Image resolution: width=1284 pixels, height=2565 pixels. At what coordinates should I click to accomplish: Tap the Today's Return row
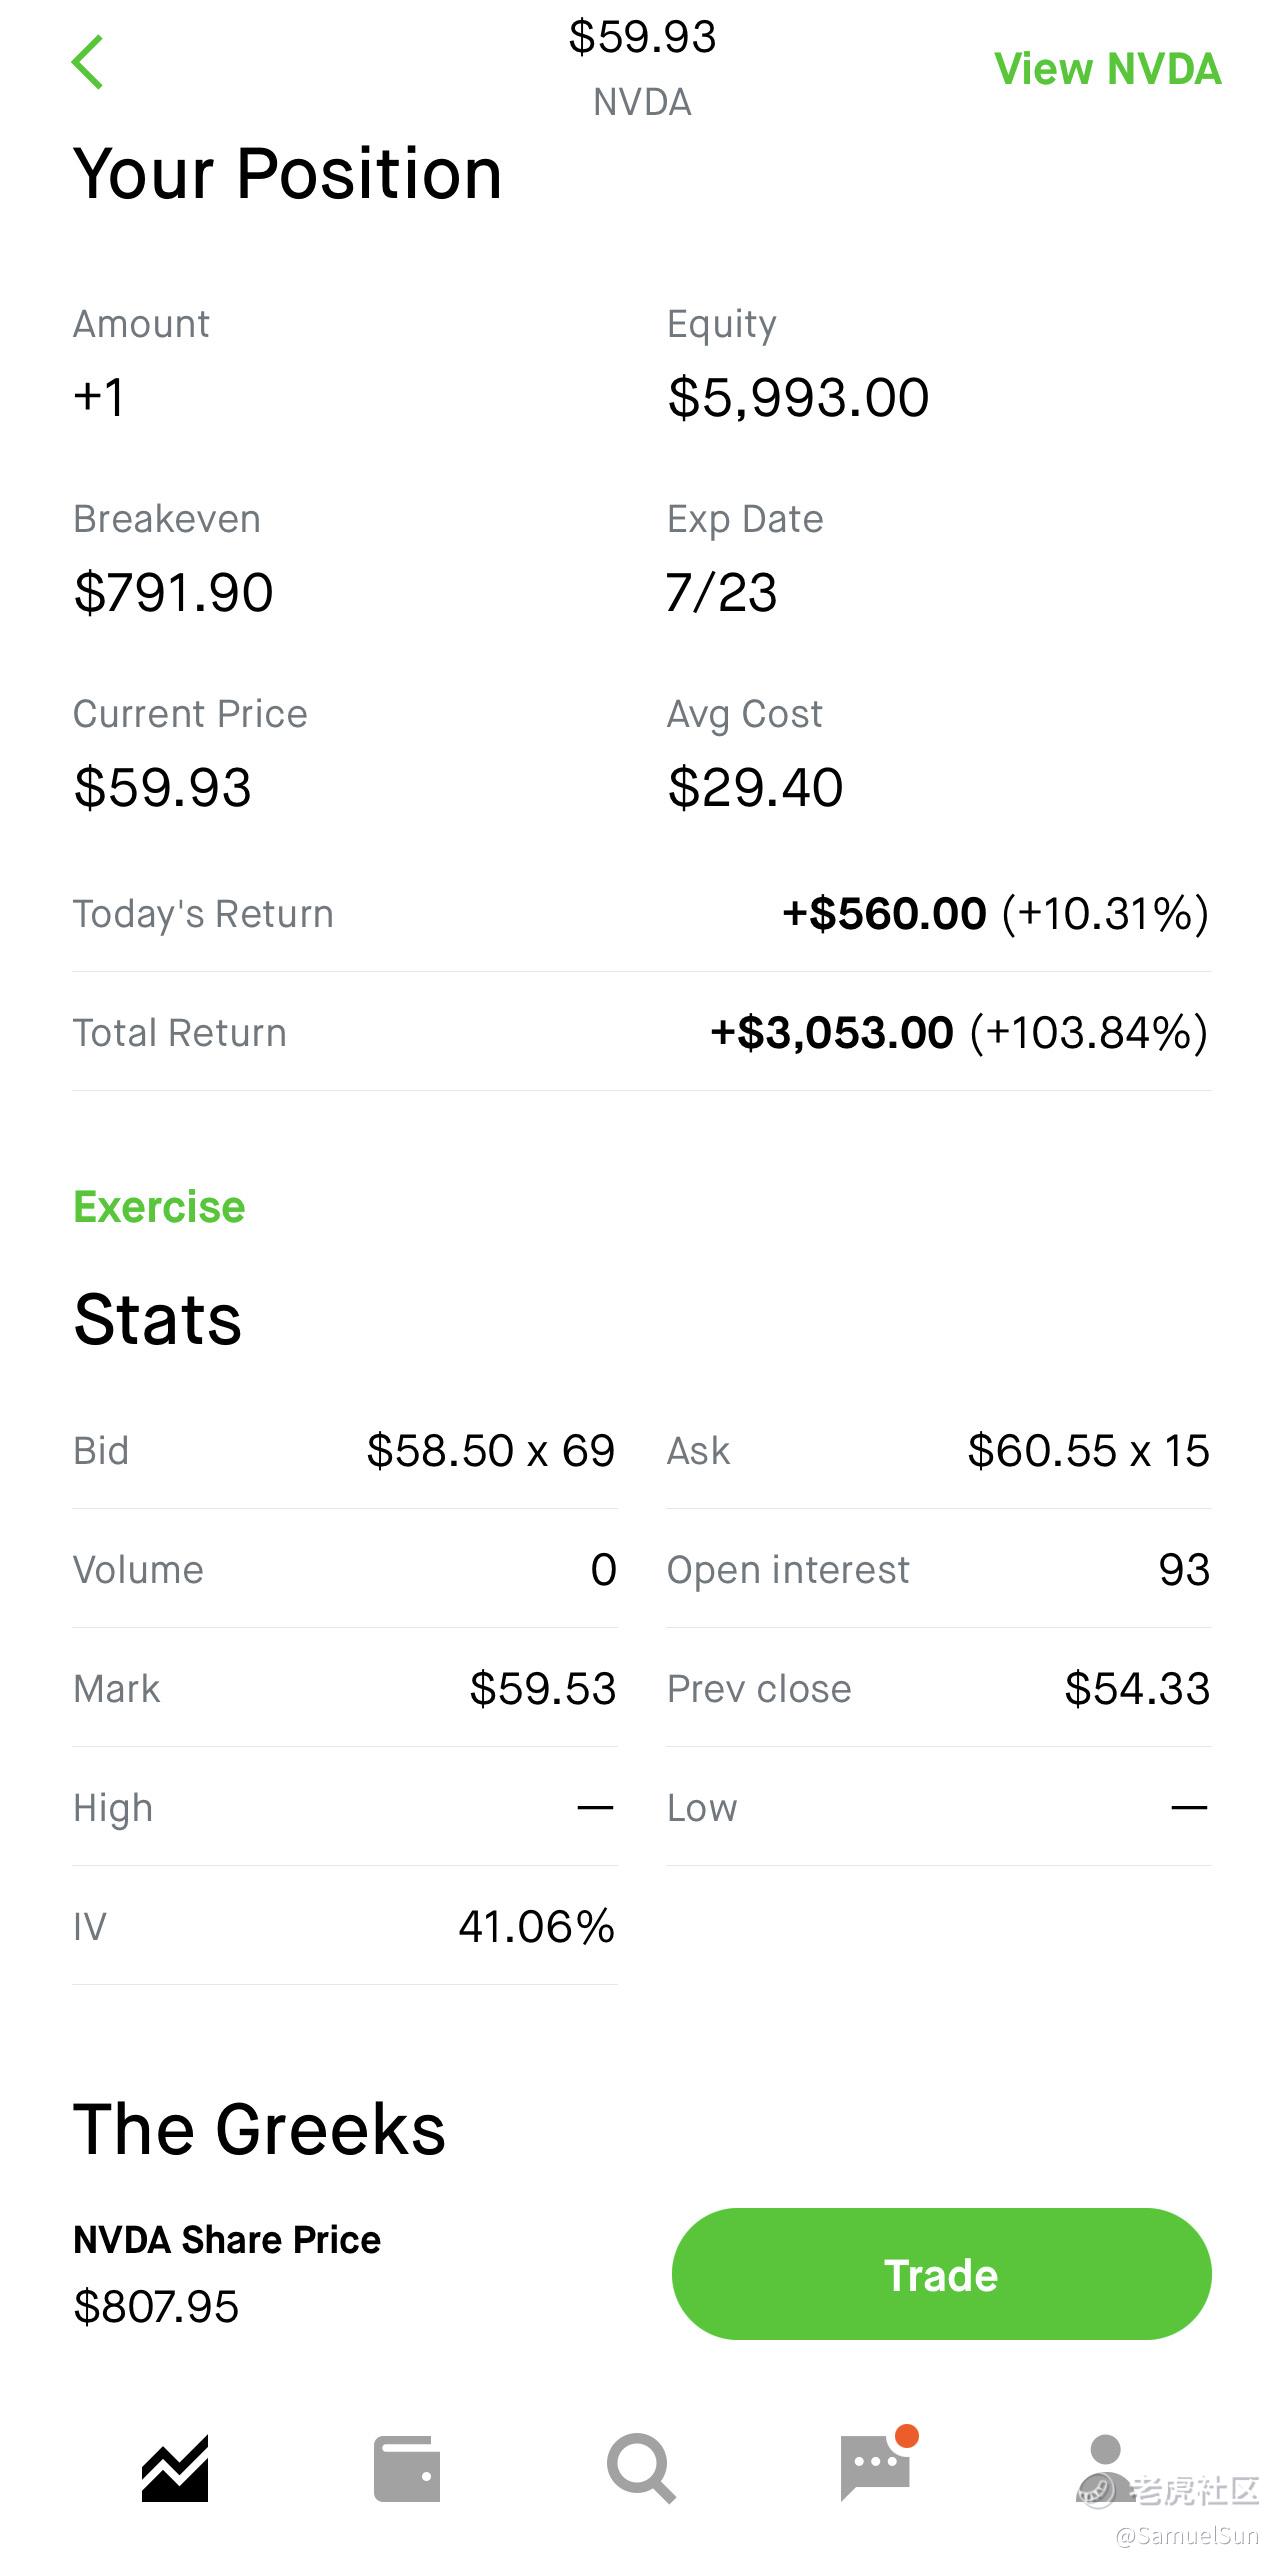[x=641, y=914]
